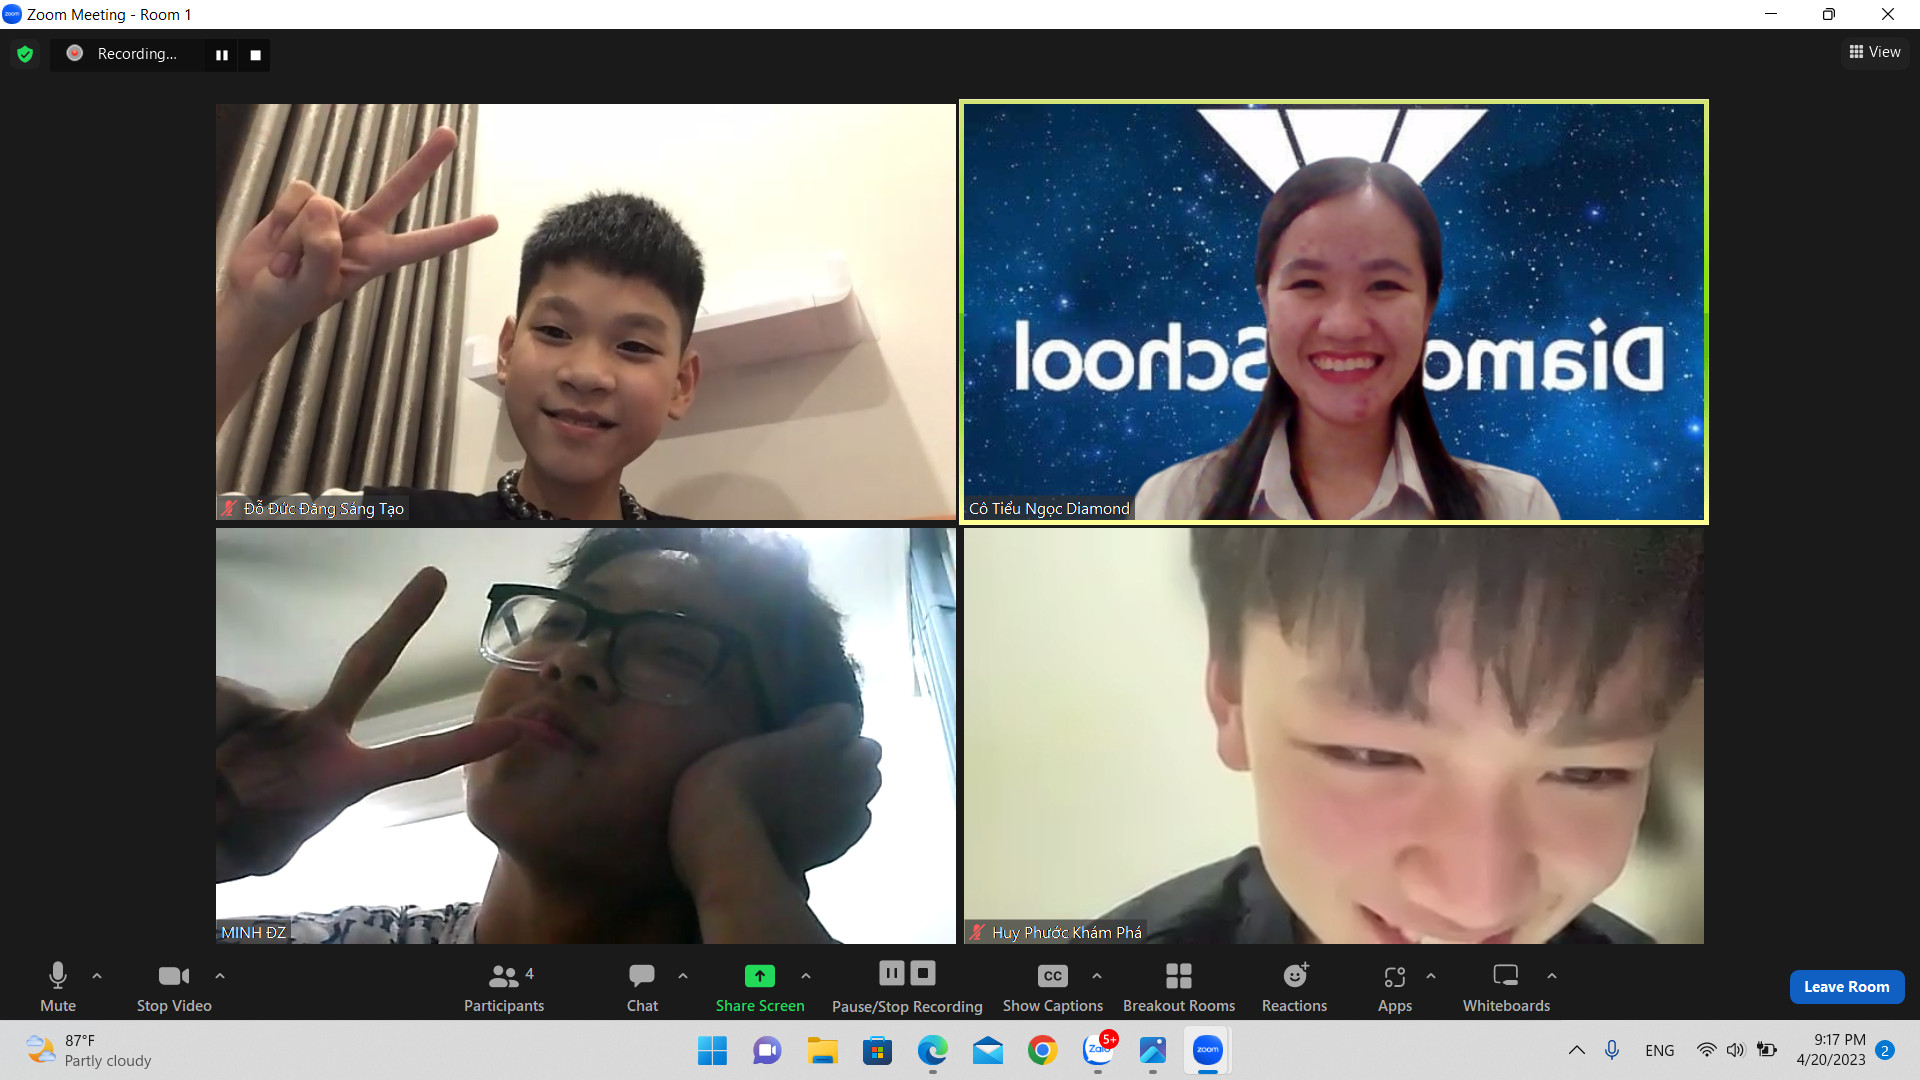Open Breakout Rooms

point(1178,986)
